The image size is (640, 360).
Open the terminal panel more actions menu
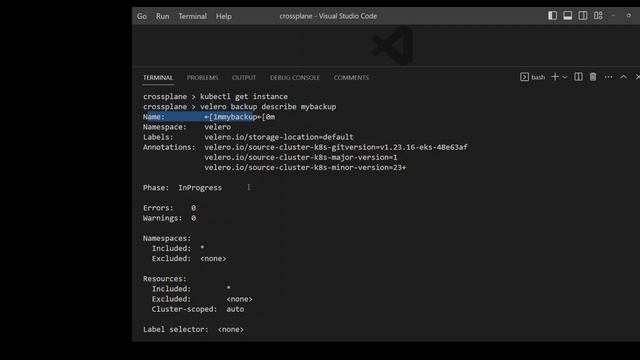point(608,77)
